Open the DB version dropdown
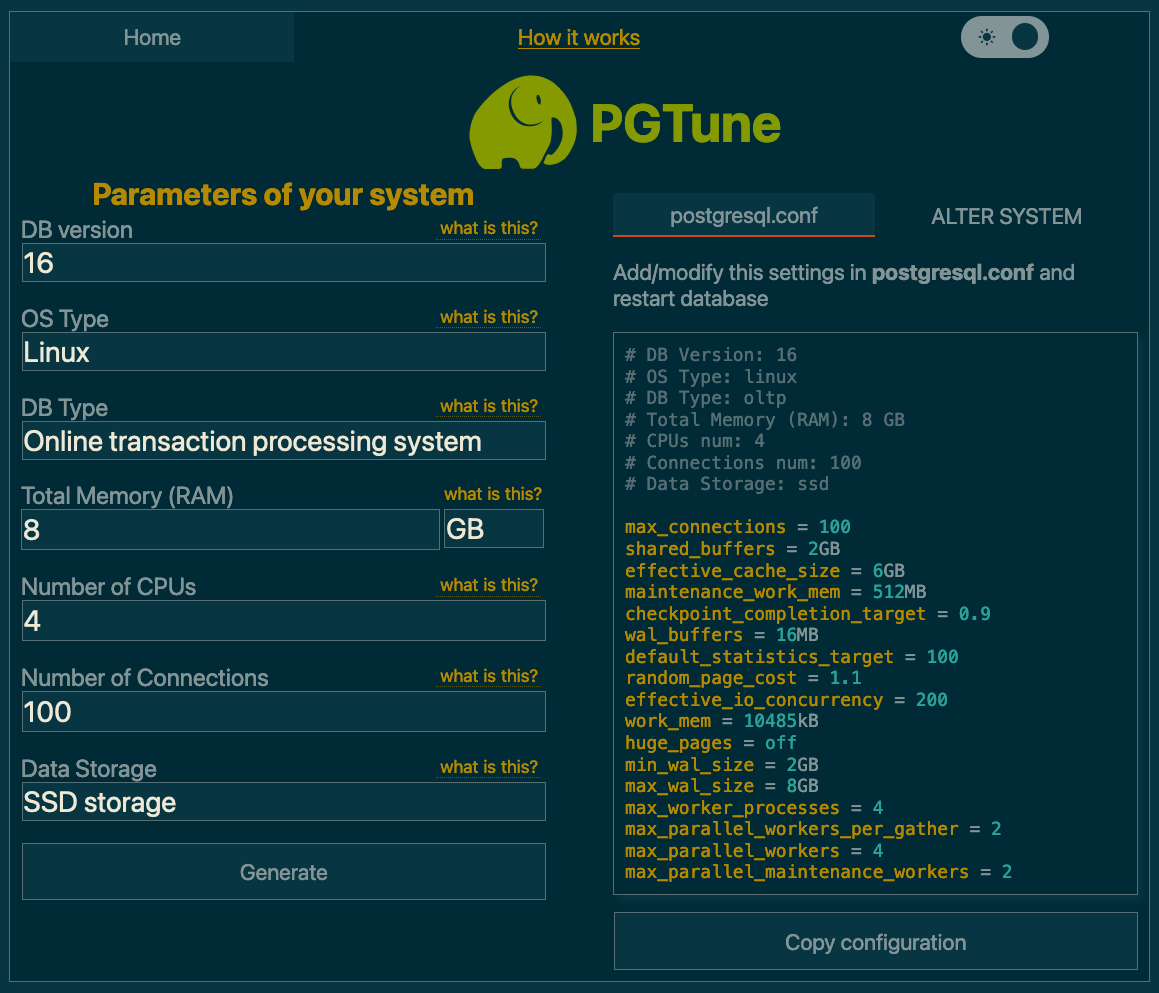The width and height of the screenshot is (1159, 993). 283,262
